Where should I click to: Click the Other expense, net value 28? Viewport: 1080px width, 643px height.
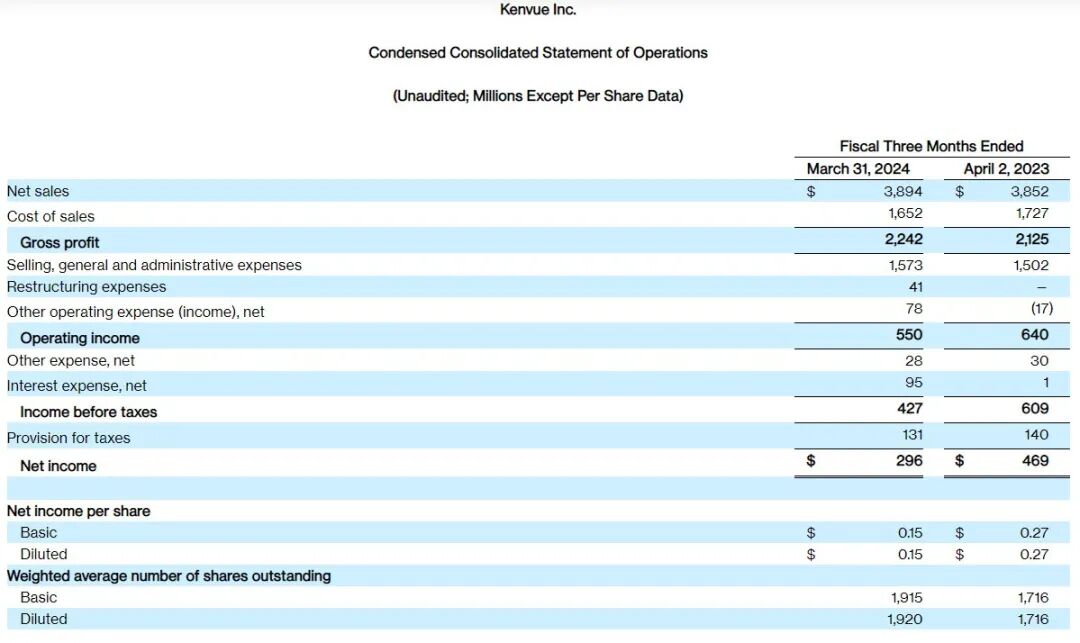tap(914, 361)
